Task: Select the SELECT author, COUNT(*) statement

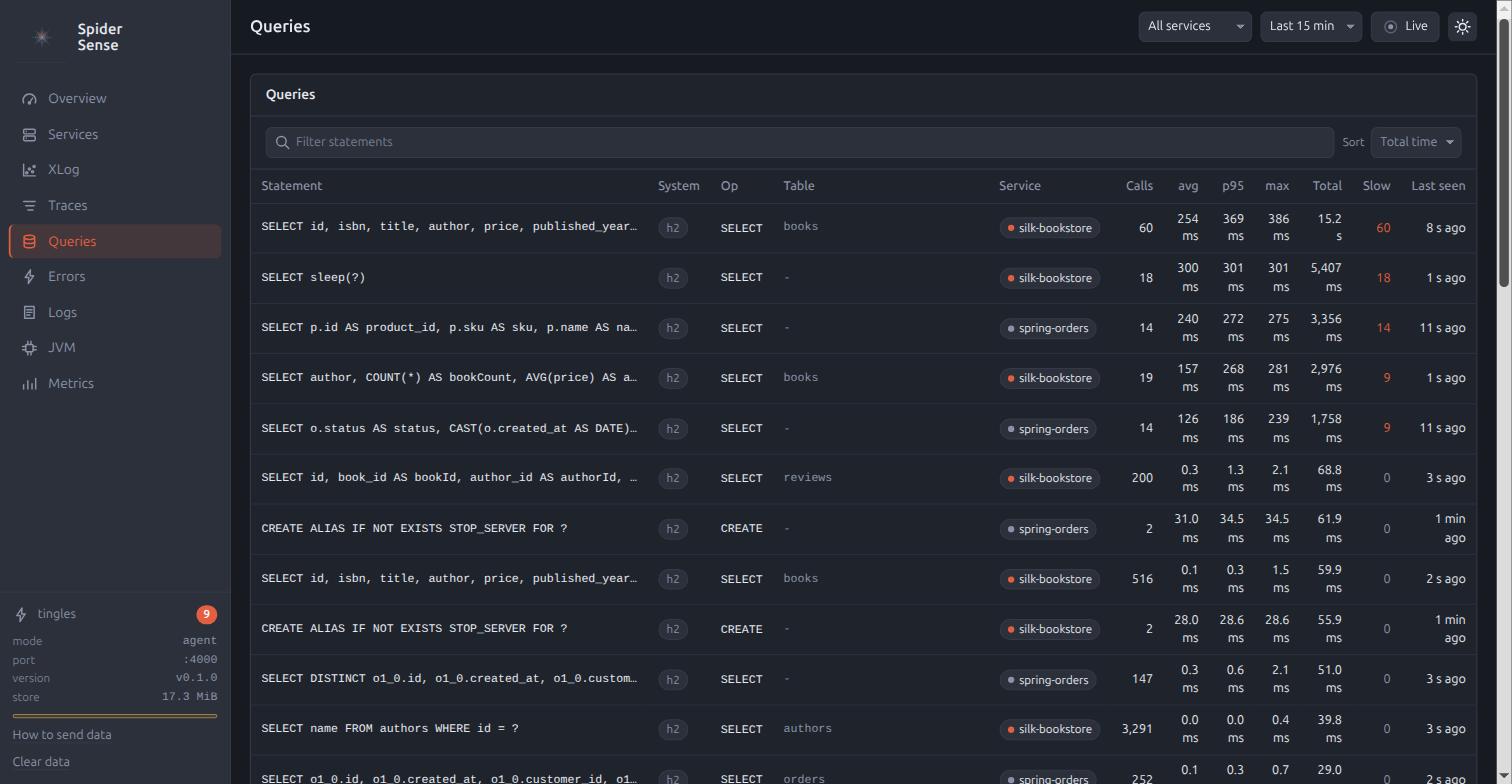Action: pos(449,378)
